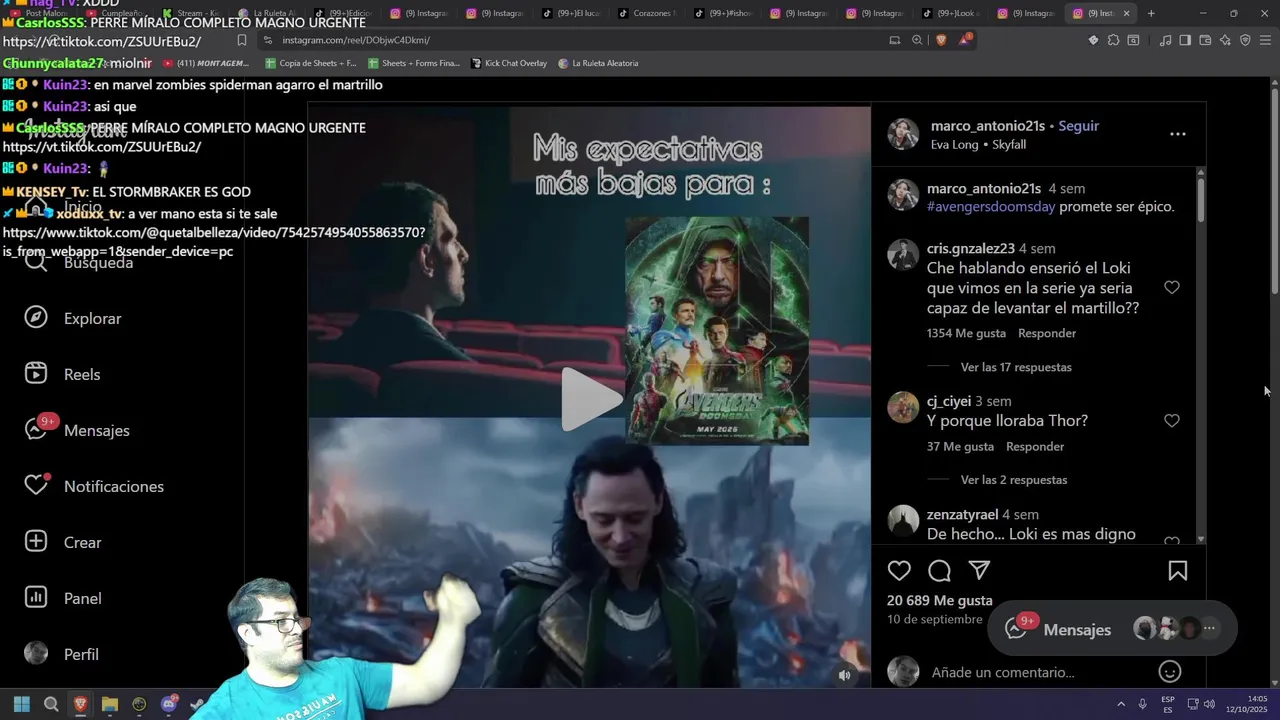The width and height of the screenshot is (1280, 720).
Task: Bookmark this page in the toolbar
Action: (x=242, y=40)
